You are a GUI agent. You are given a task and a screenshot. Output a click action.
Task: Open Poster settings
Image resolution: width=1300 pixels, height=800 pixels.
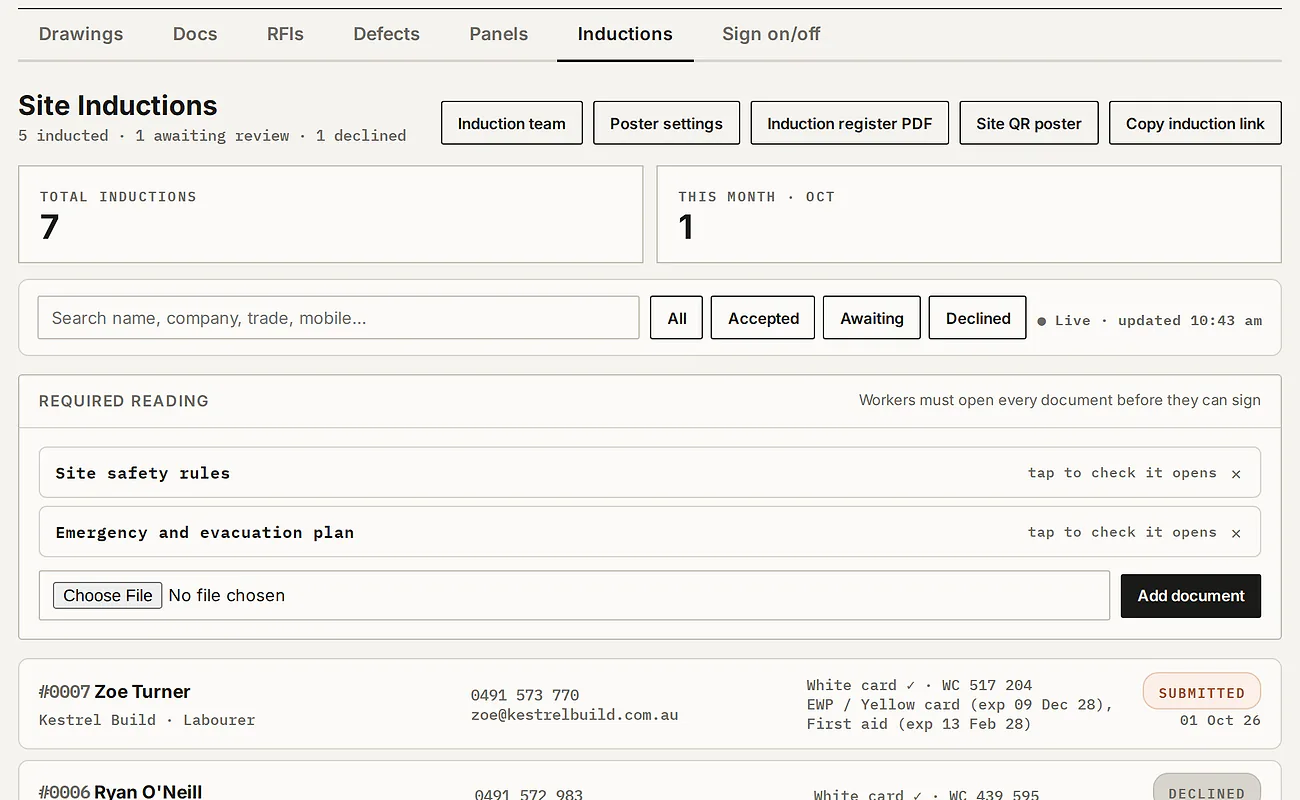click(x=666, y=123)
